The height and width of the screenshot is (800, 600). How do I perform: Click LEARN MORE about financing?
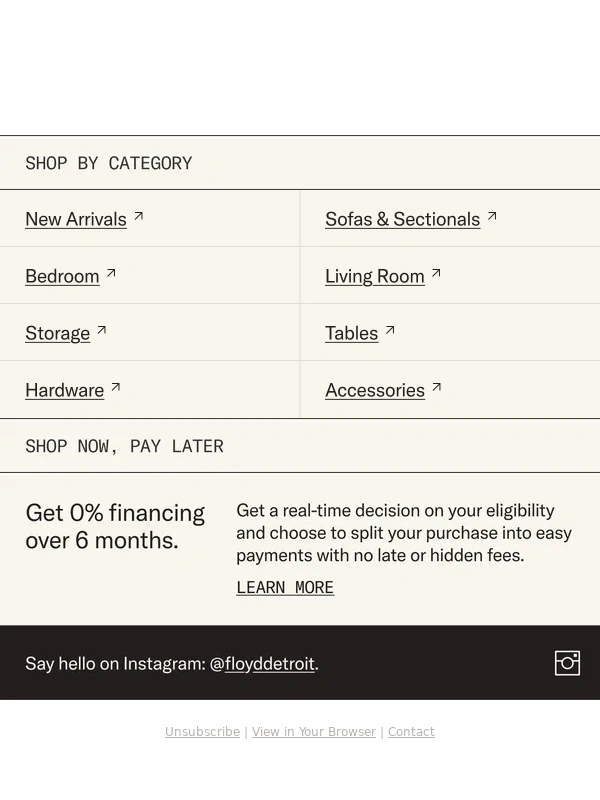point(285,587)
